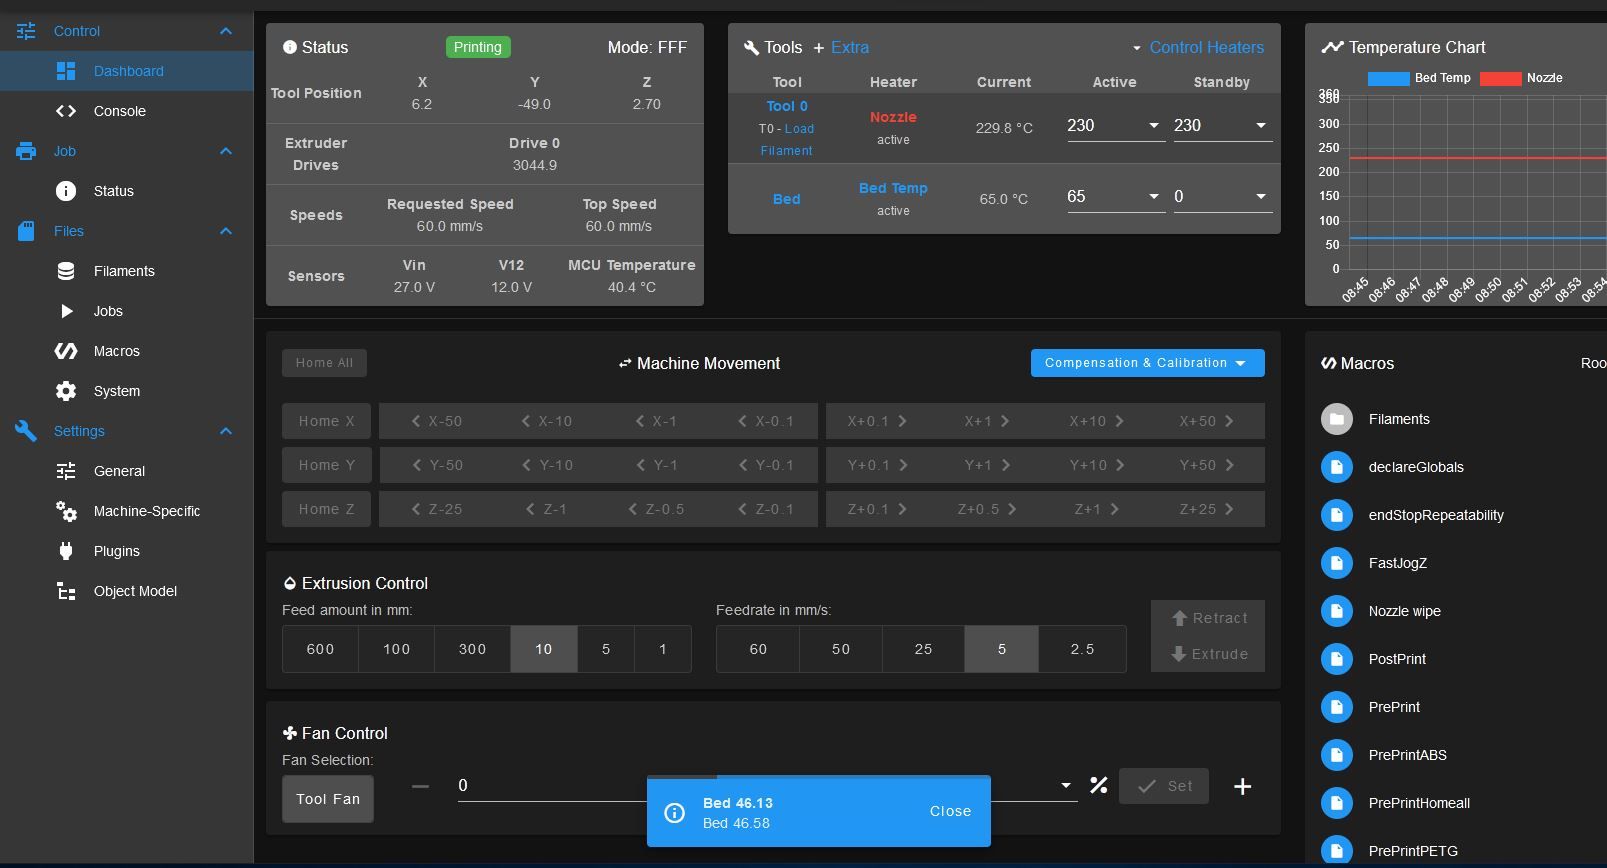This screenshot has width=1607, height=868.
Task: Close the Bed notification
Action: (950, 811)
